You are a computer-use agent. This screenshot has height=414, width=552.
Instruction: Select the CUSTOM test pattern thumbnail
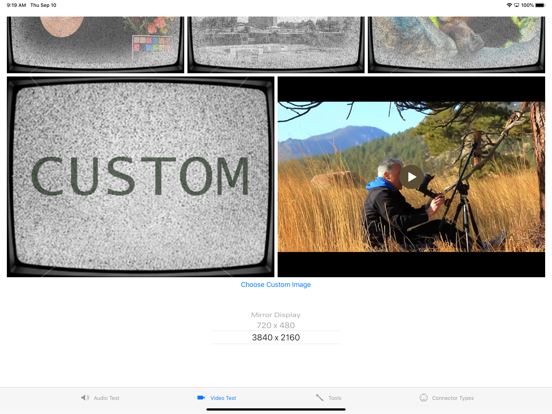(140, 177)
